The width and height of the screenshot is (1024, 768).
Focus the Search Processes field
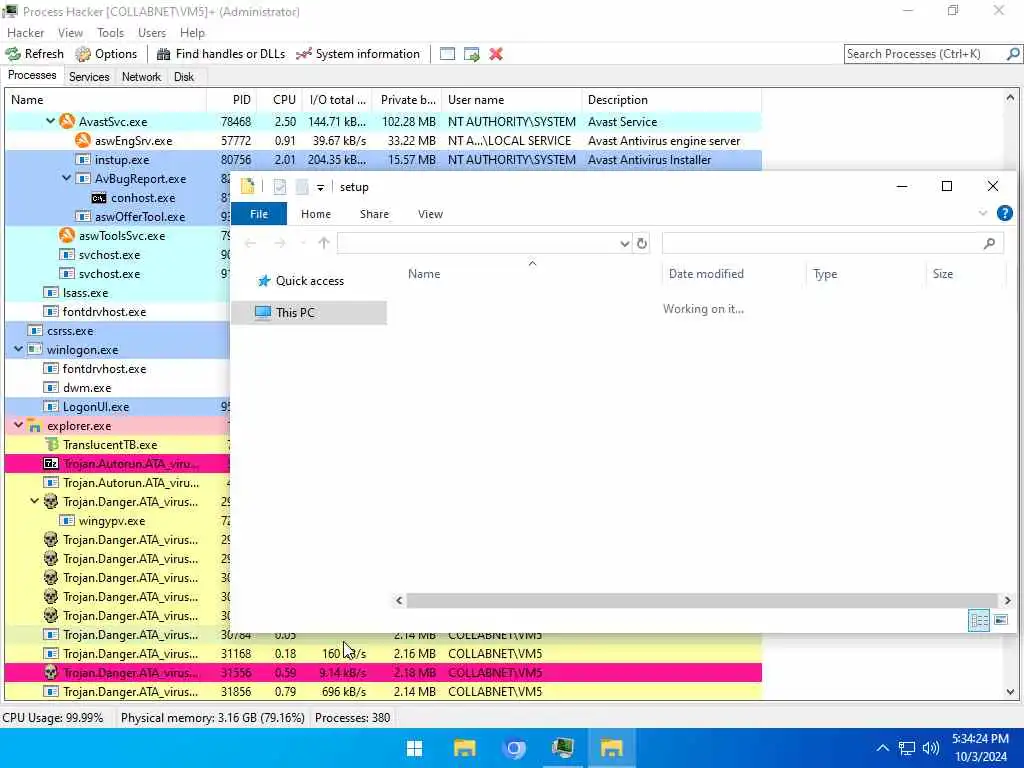pos(925,54)
